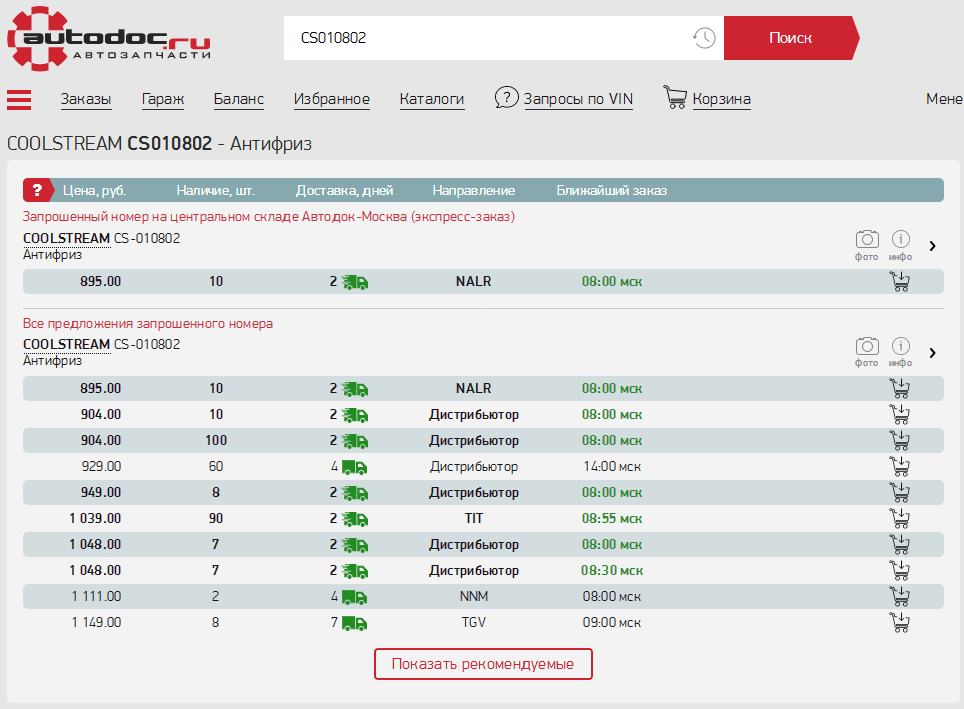This screenshot has height=709, width=964.
Task: Click the autodoc.ru logo
Action: pos(109,39)
